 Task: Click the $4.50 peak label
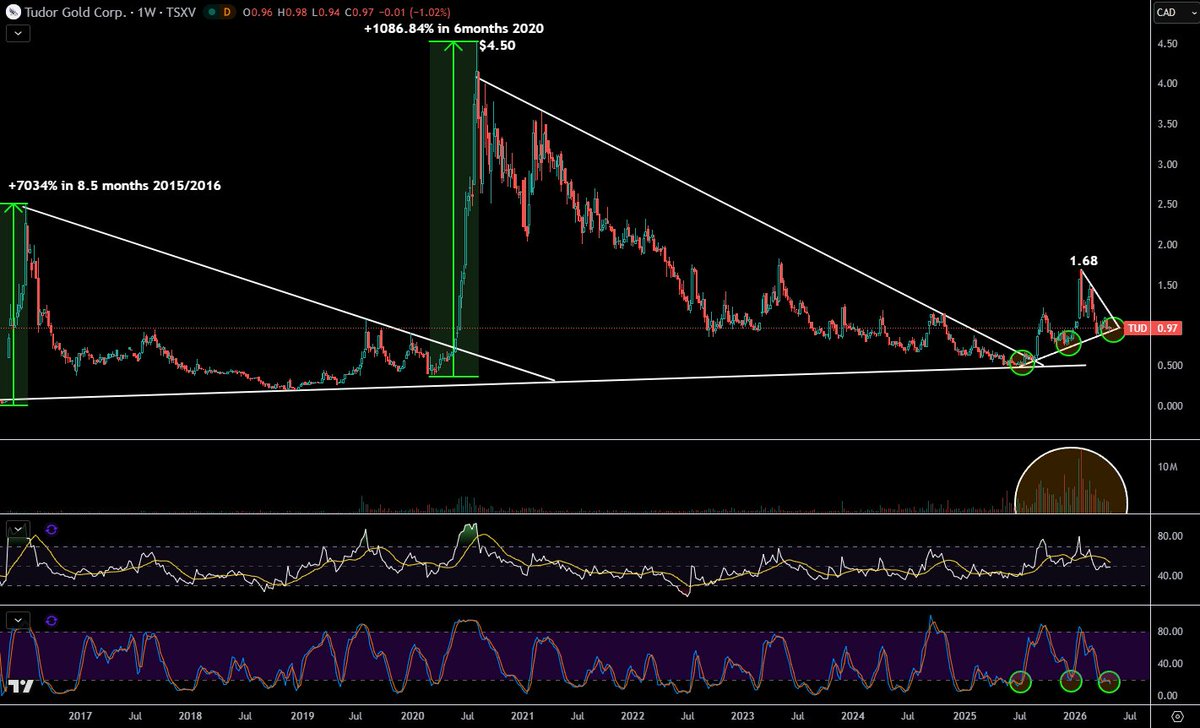point(496,46)
